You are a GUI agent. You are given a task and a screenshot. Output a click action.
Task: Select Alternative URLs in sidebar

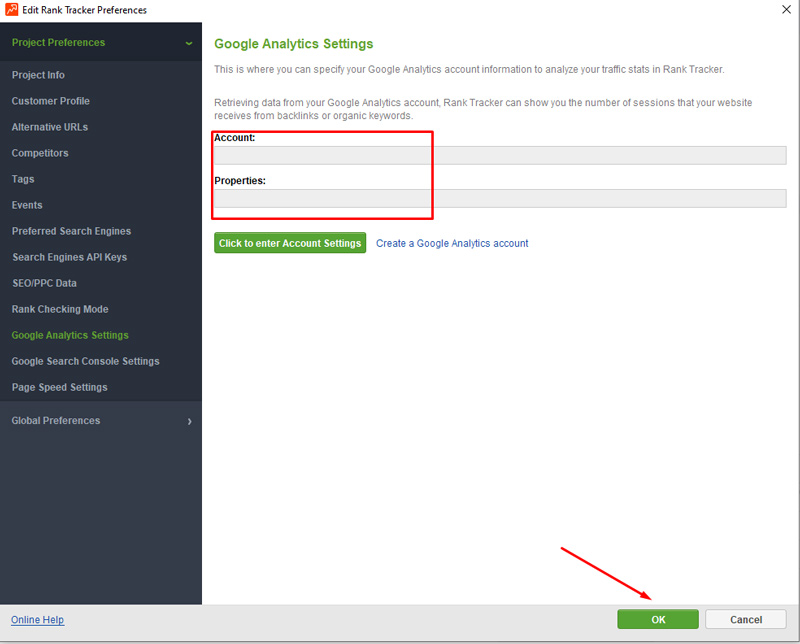pos(49,127)
